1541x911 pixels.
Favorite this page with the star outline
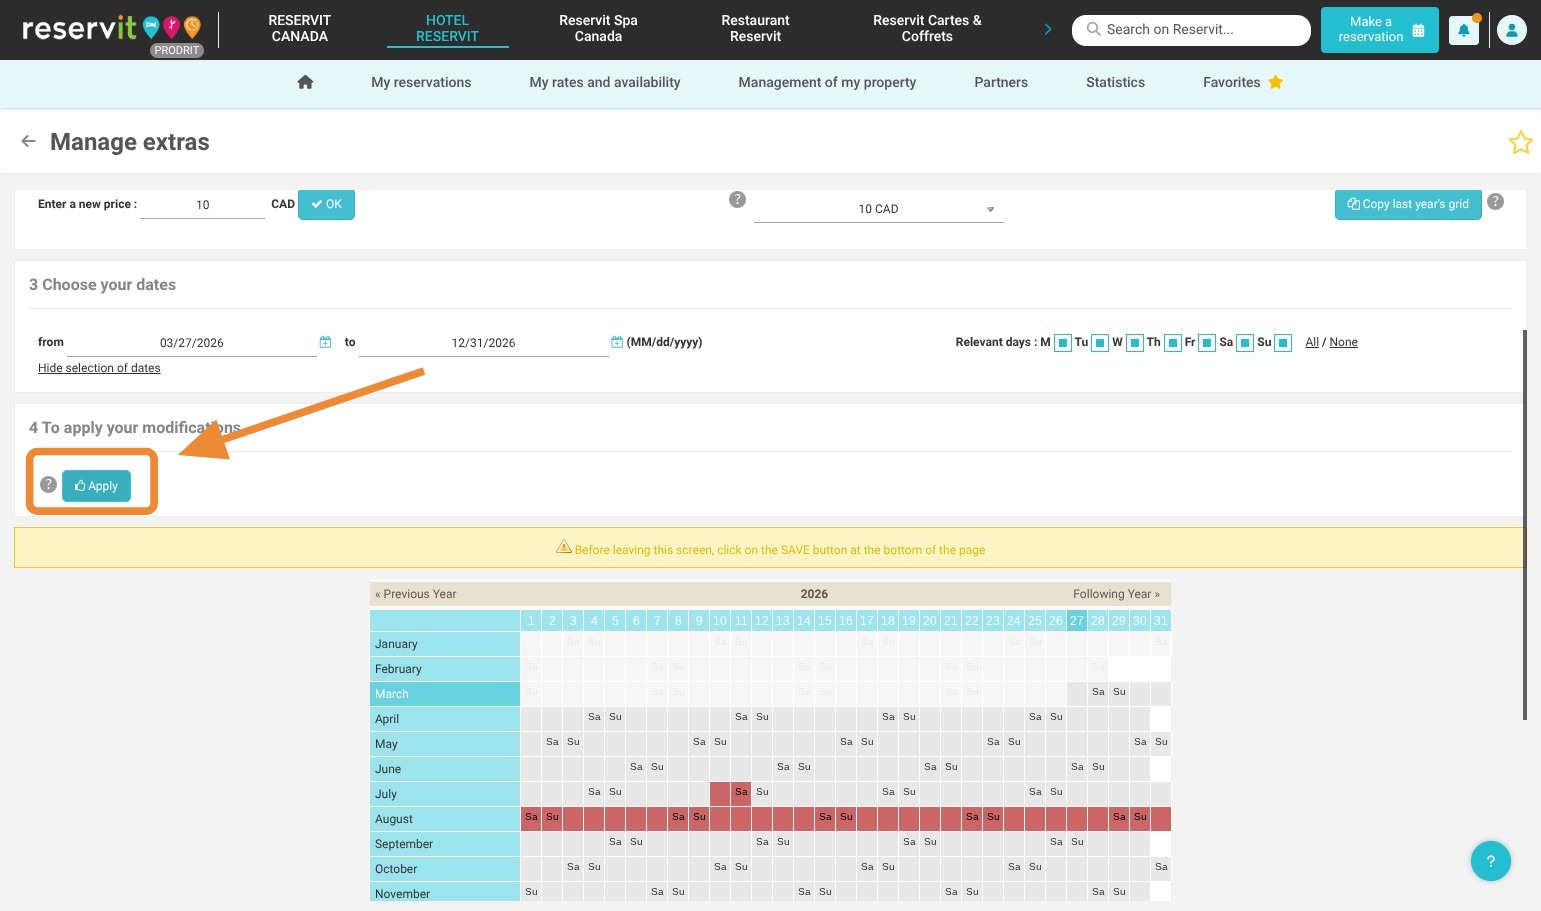pyautogui.click(x=1520, y=142)
